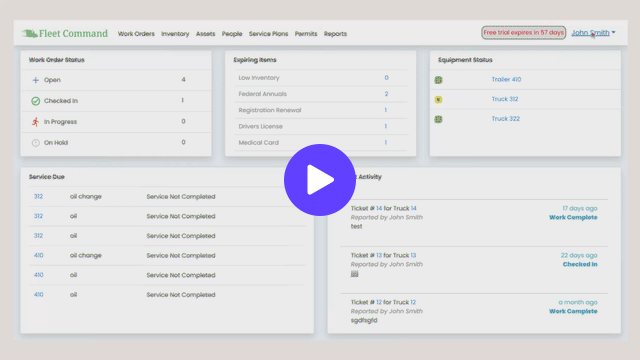This screenshot has width=640, height=360.
Task: Click the Low Inventory count 0
Action: click(386, 78)
